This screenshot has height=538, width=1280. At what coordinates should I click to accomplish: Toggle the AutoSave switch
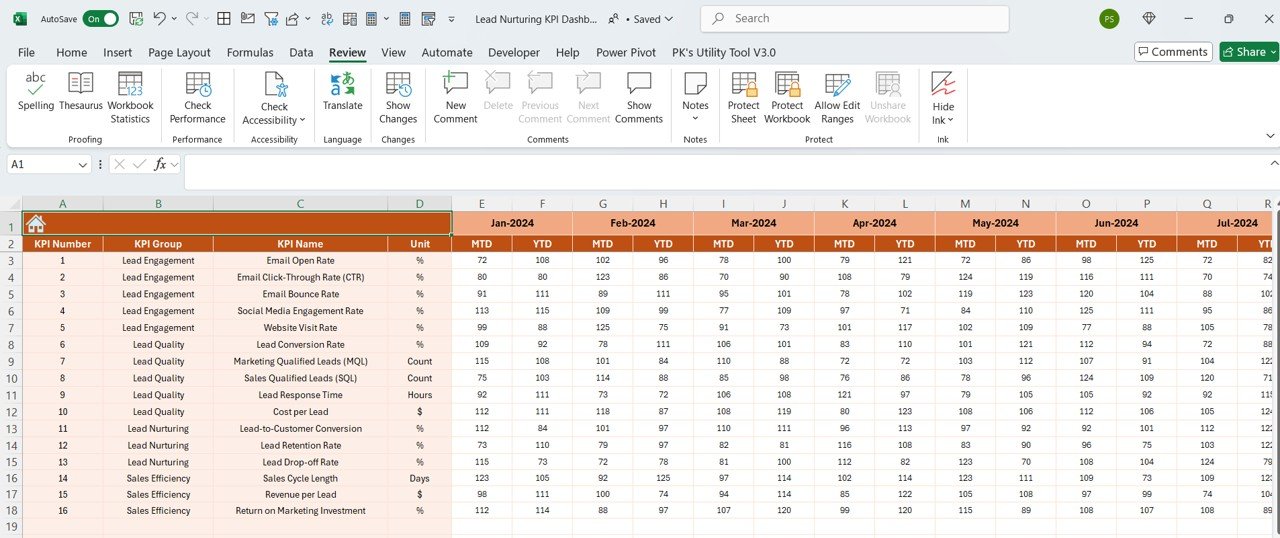(100, 19)
